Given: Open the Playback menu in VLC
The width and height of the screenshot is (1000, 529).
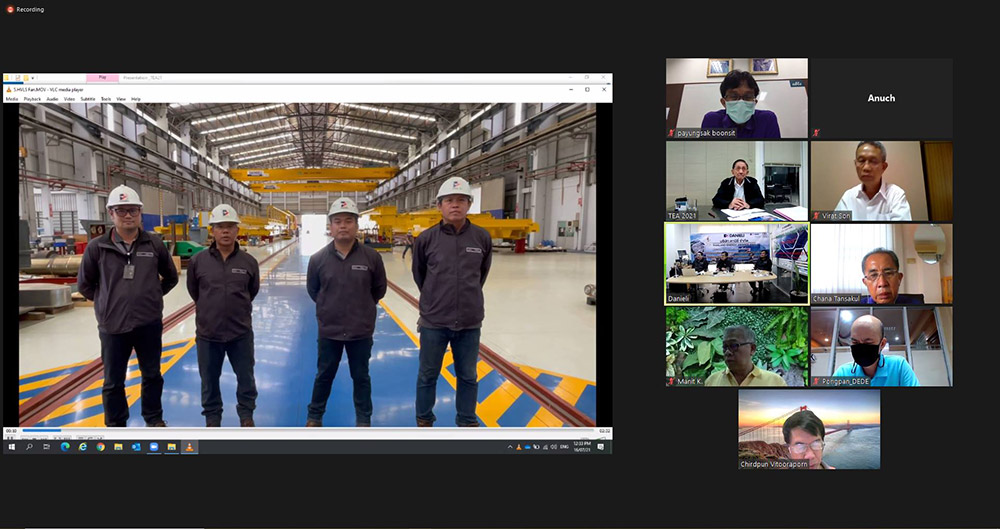Looking at the screenshot, I should 32,99.
